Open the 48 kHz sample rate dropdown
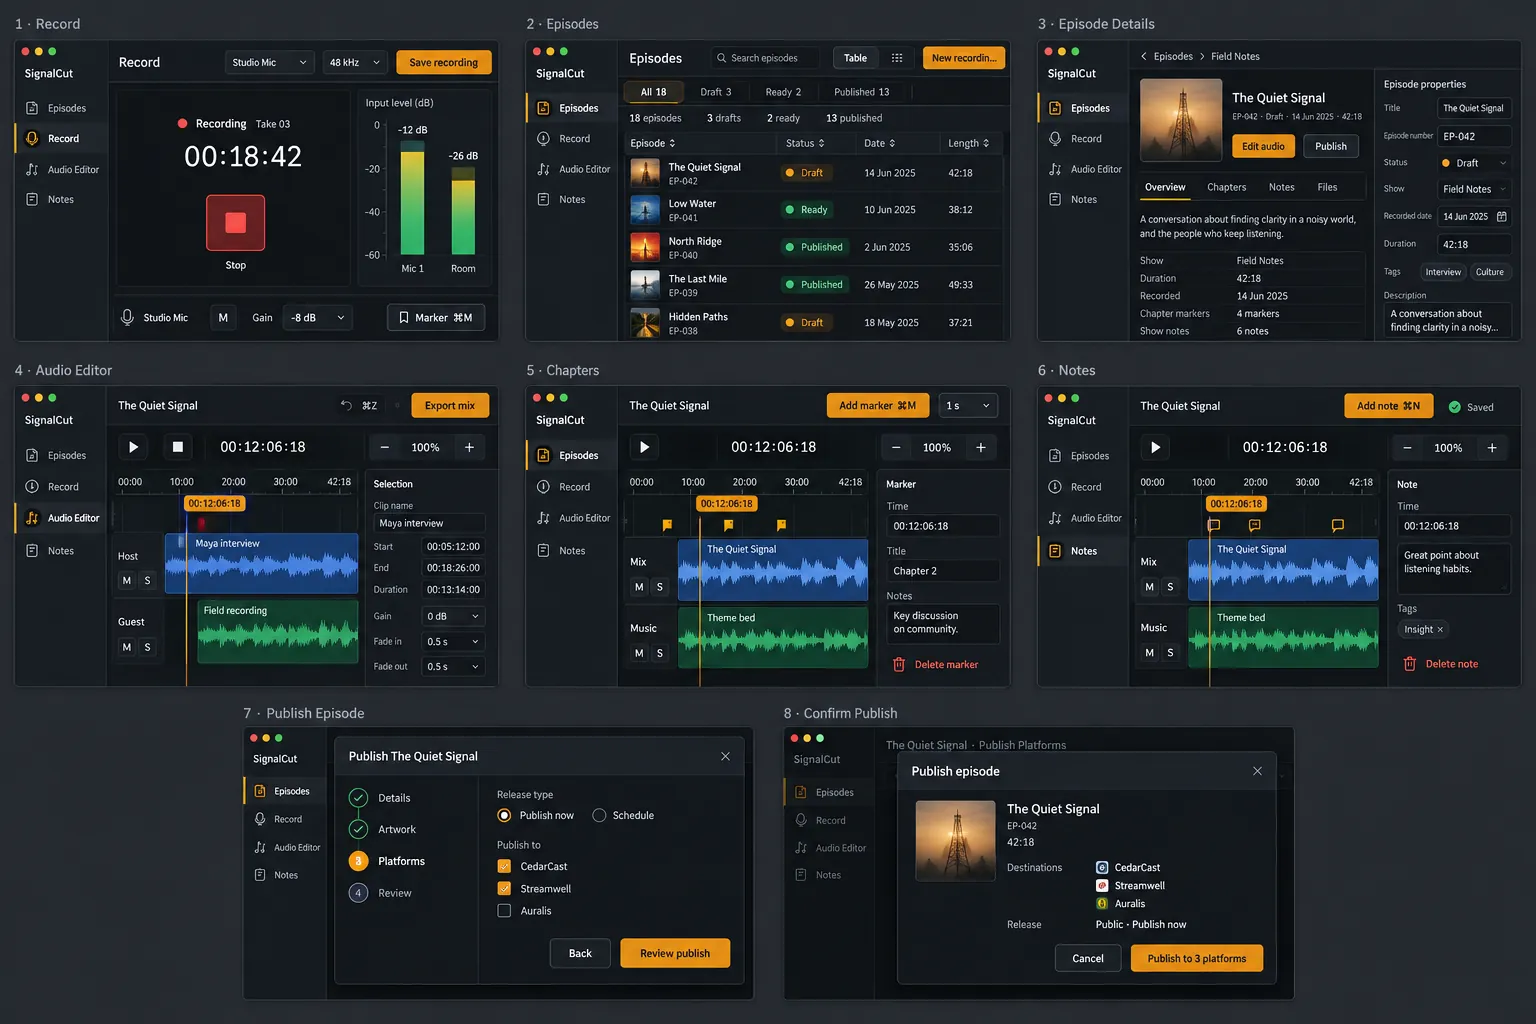 point(355,62)
